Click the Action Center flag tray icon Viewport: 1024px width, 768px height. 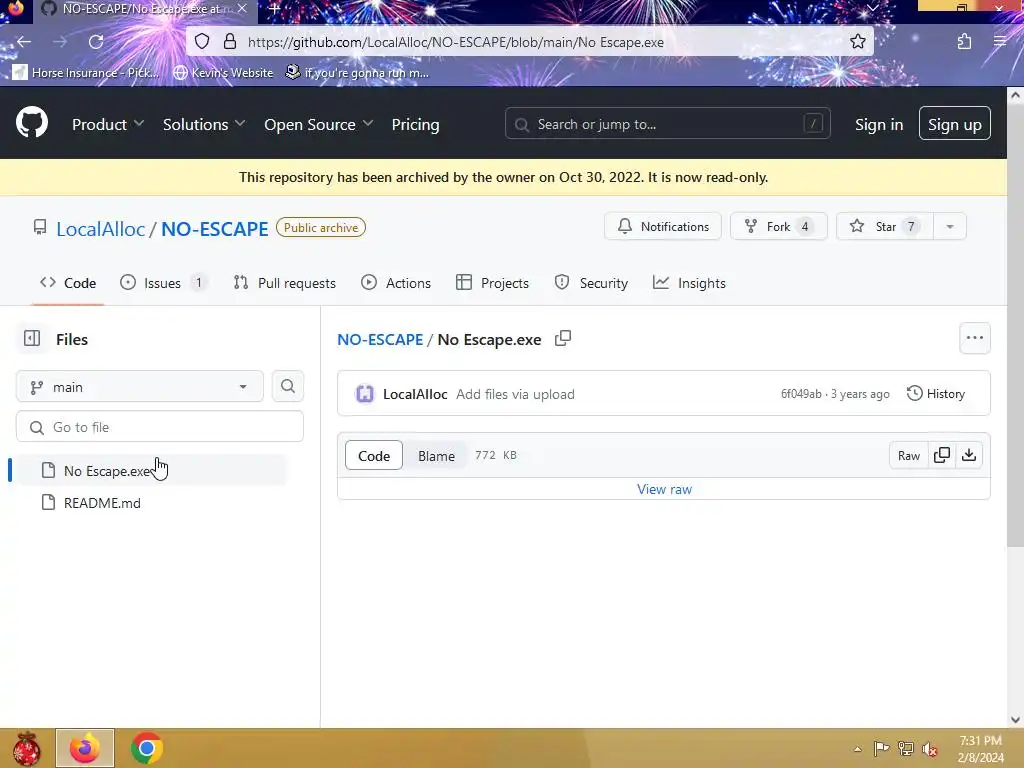coord(881,748)
